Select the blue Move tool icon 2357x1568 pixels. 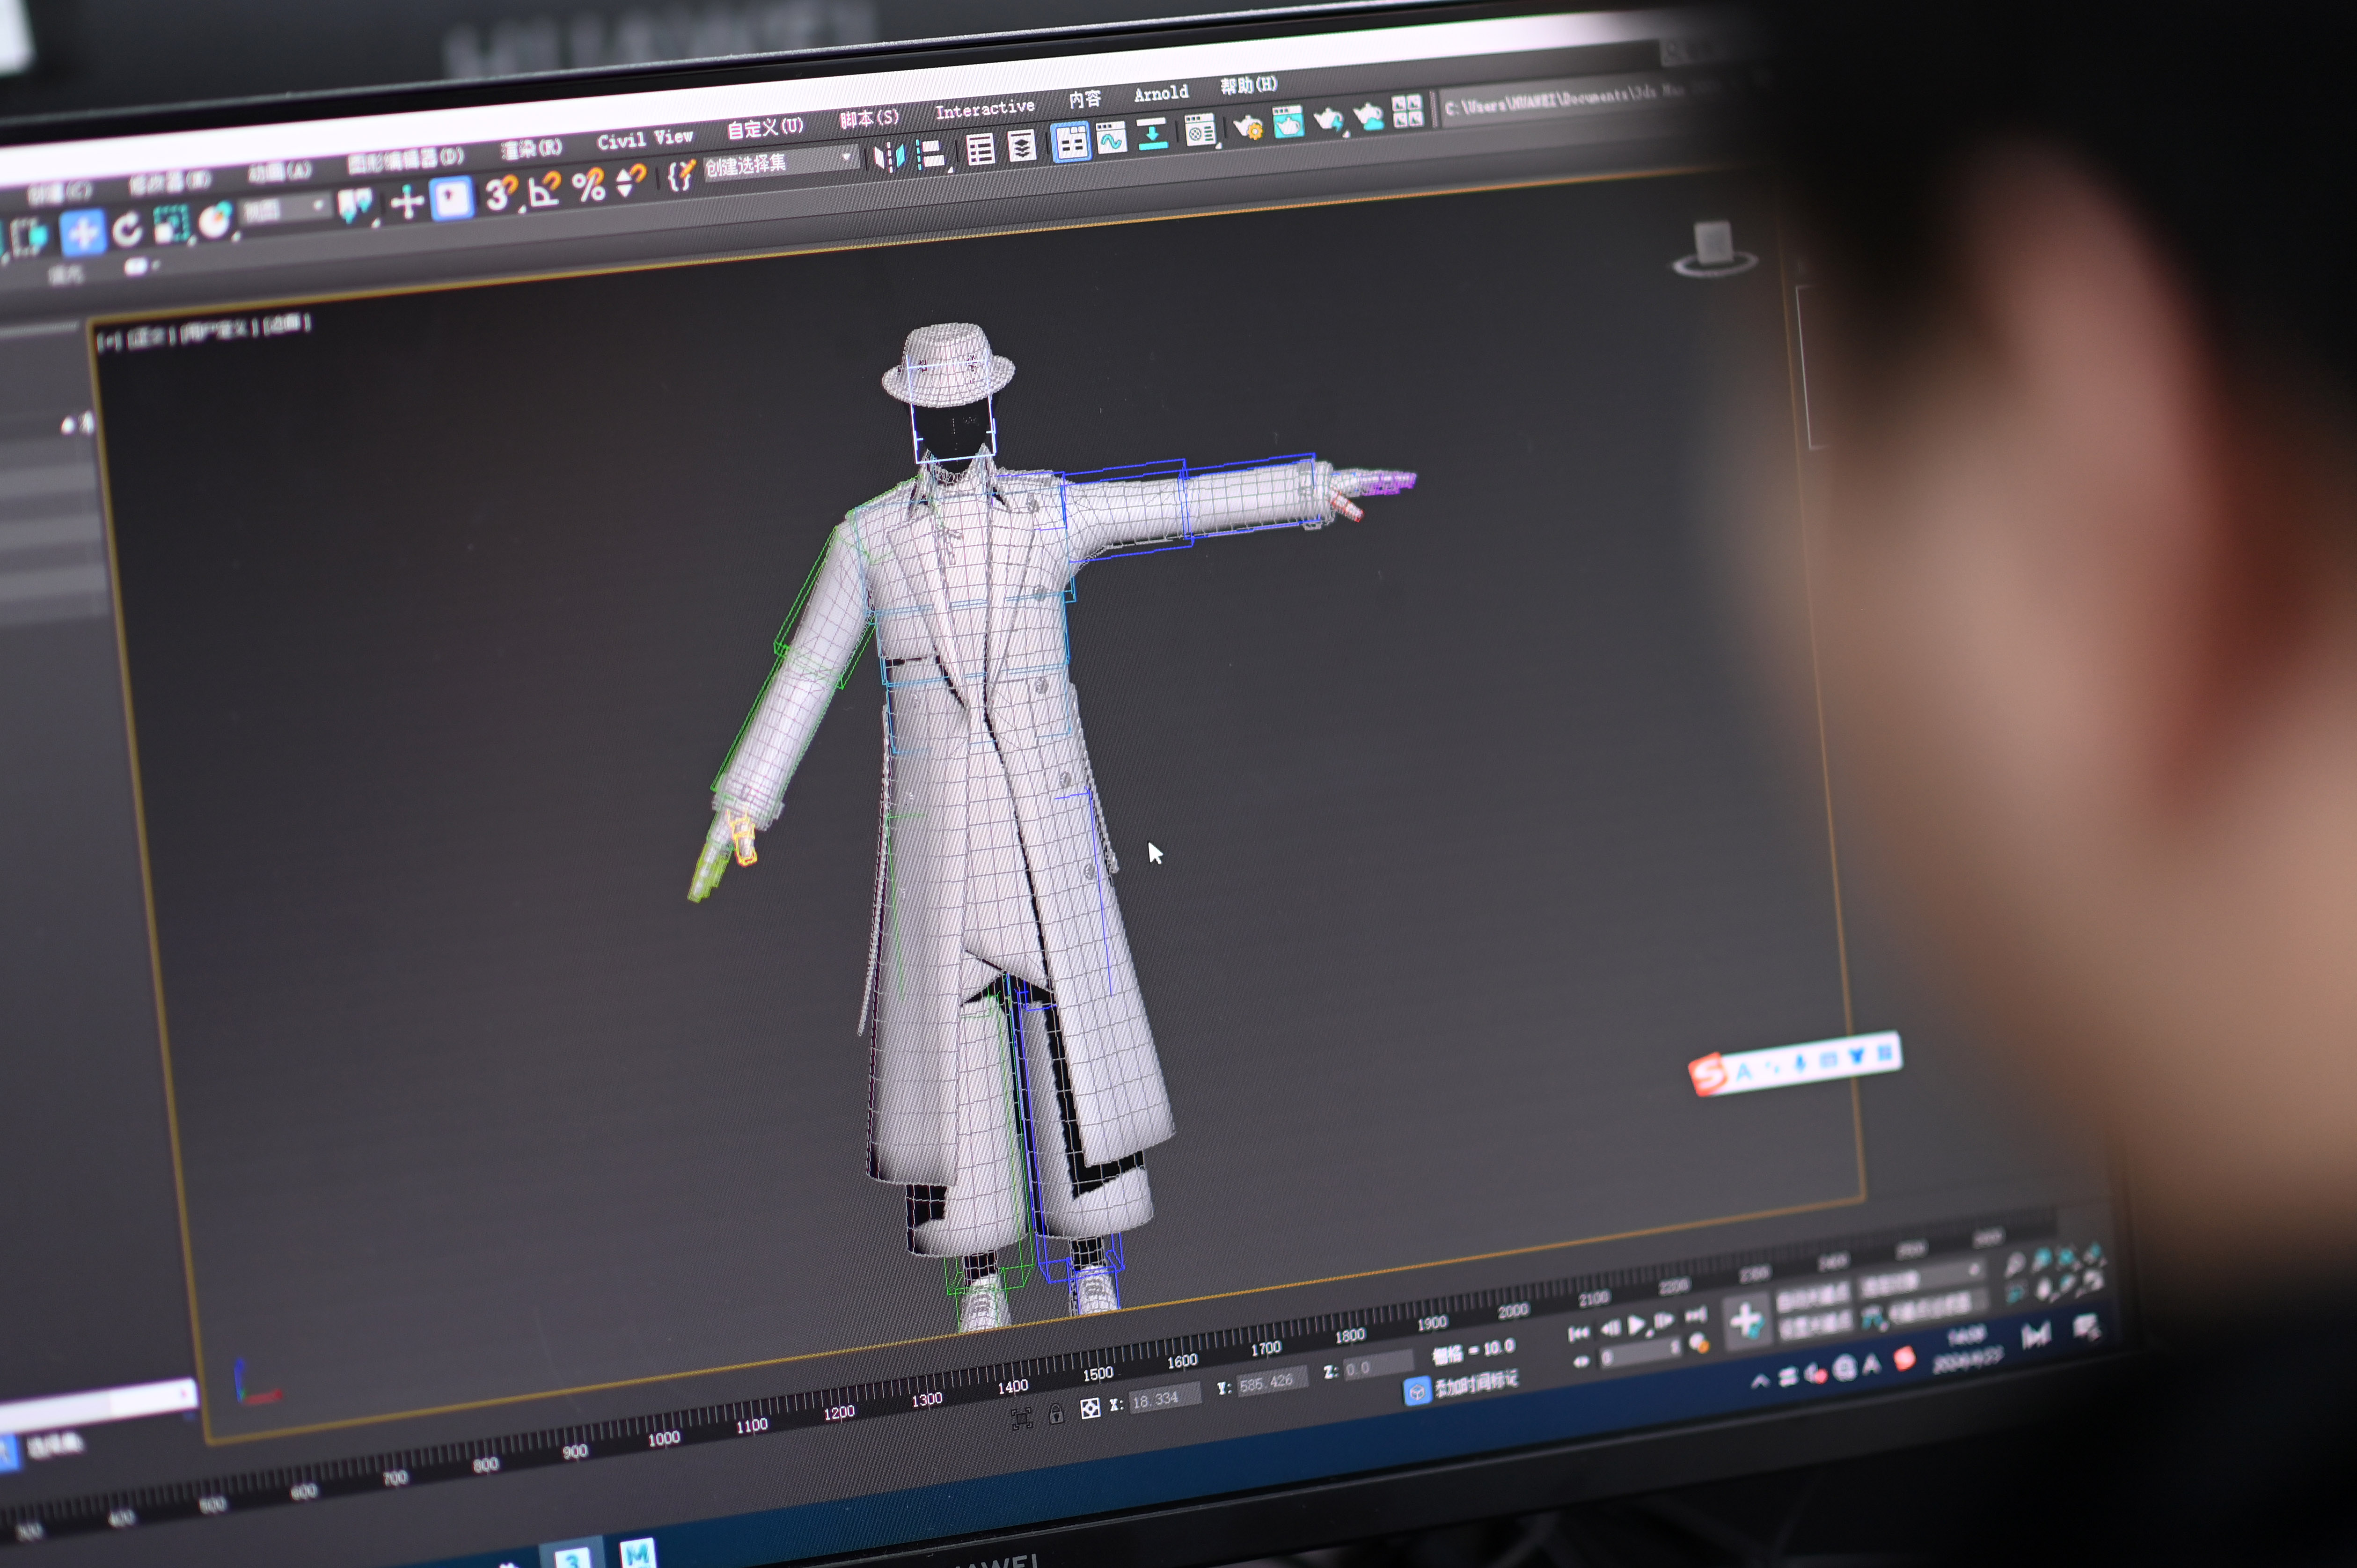pyautogui.click(x=82, y=233)
